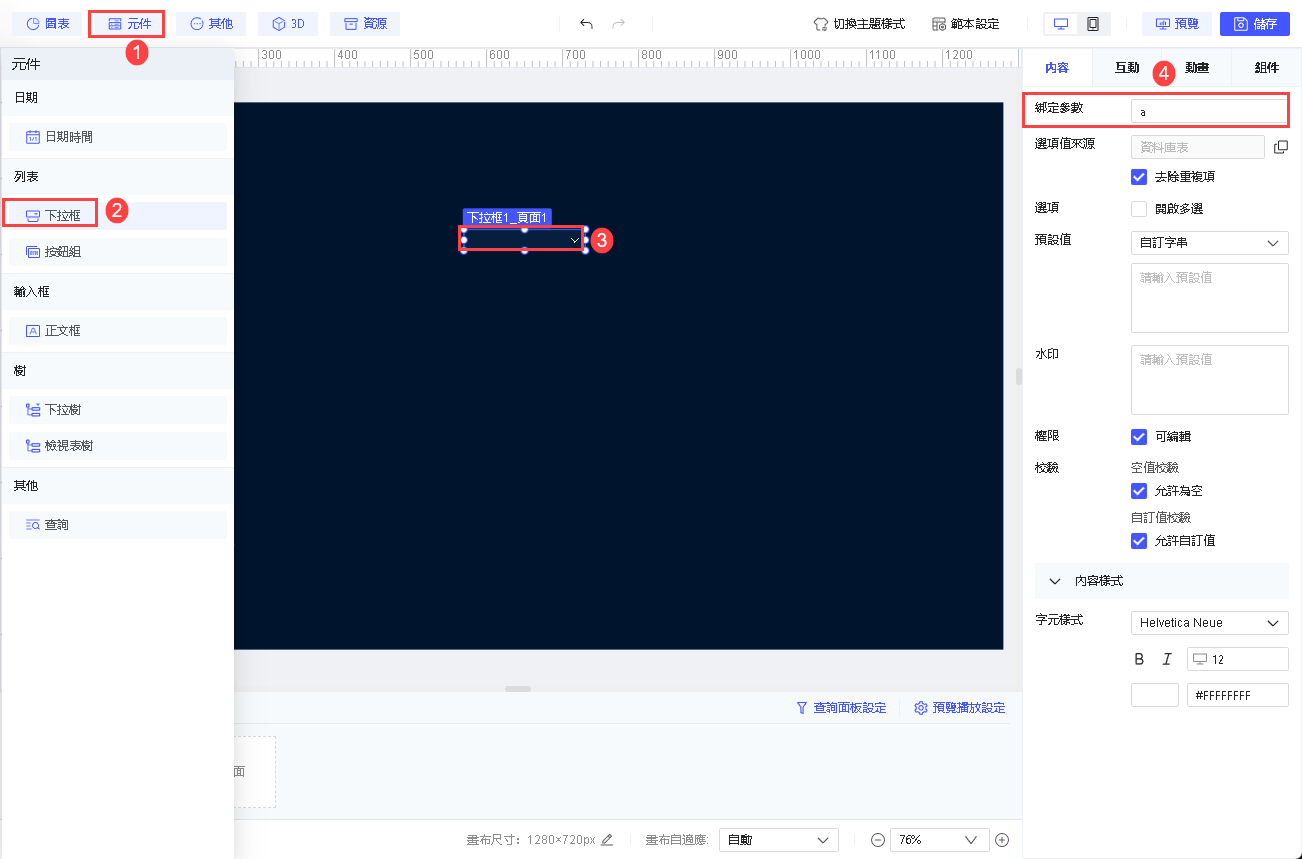
Task: Toggle 可編輯 checkbox
Action: (x=1138, y=437)
